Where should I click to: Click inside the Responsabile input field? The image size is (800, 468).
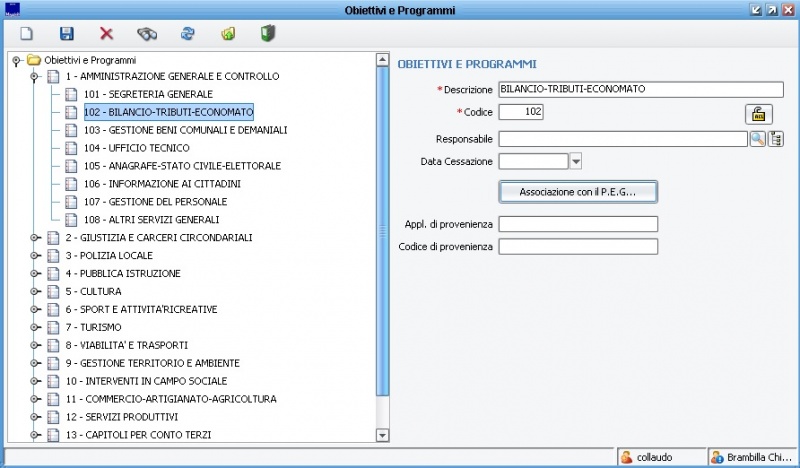[623, 139]
